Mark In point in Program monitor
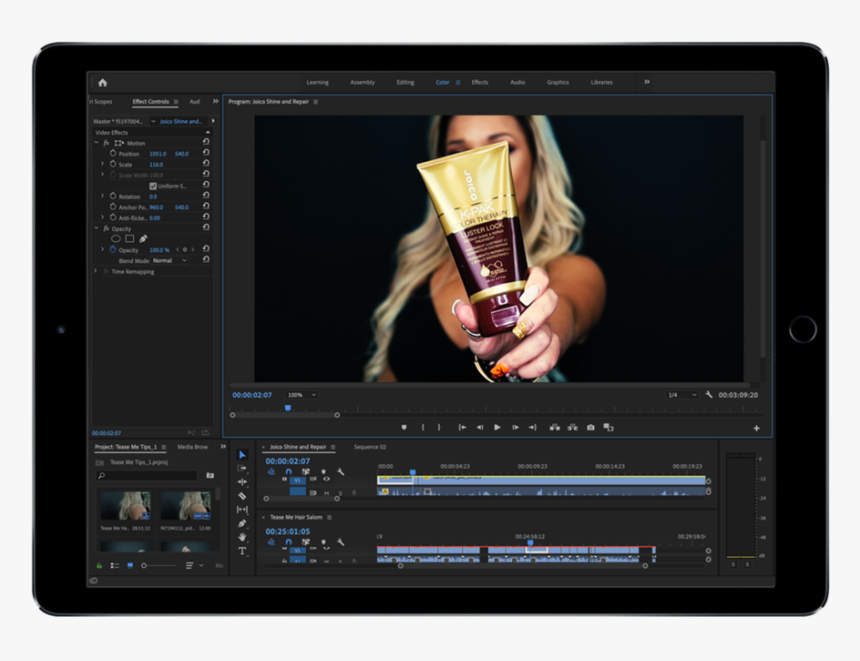The width and height of the screenshot is (860, 661). 422,427
